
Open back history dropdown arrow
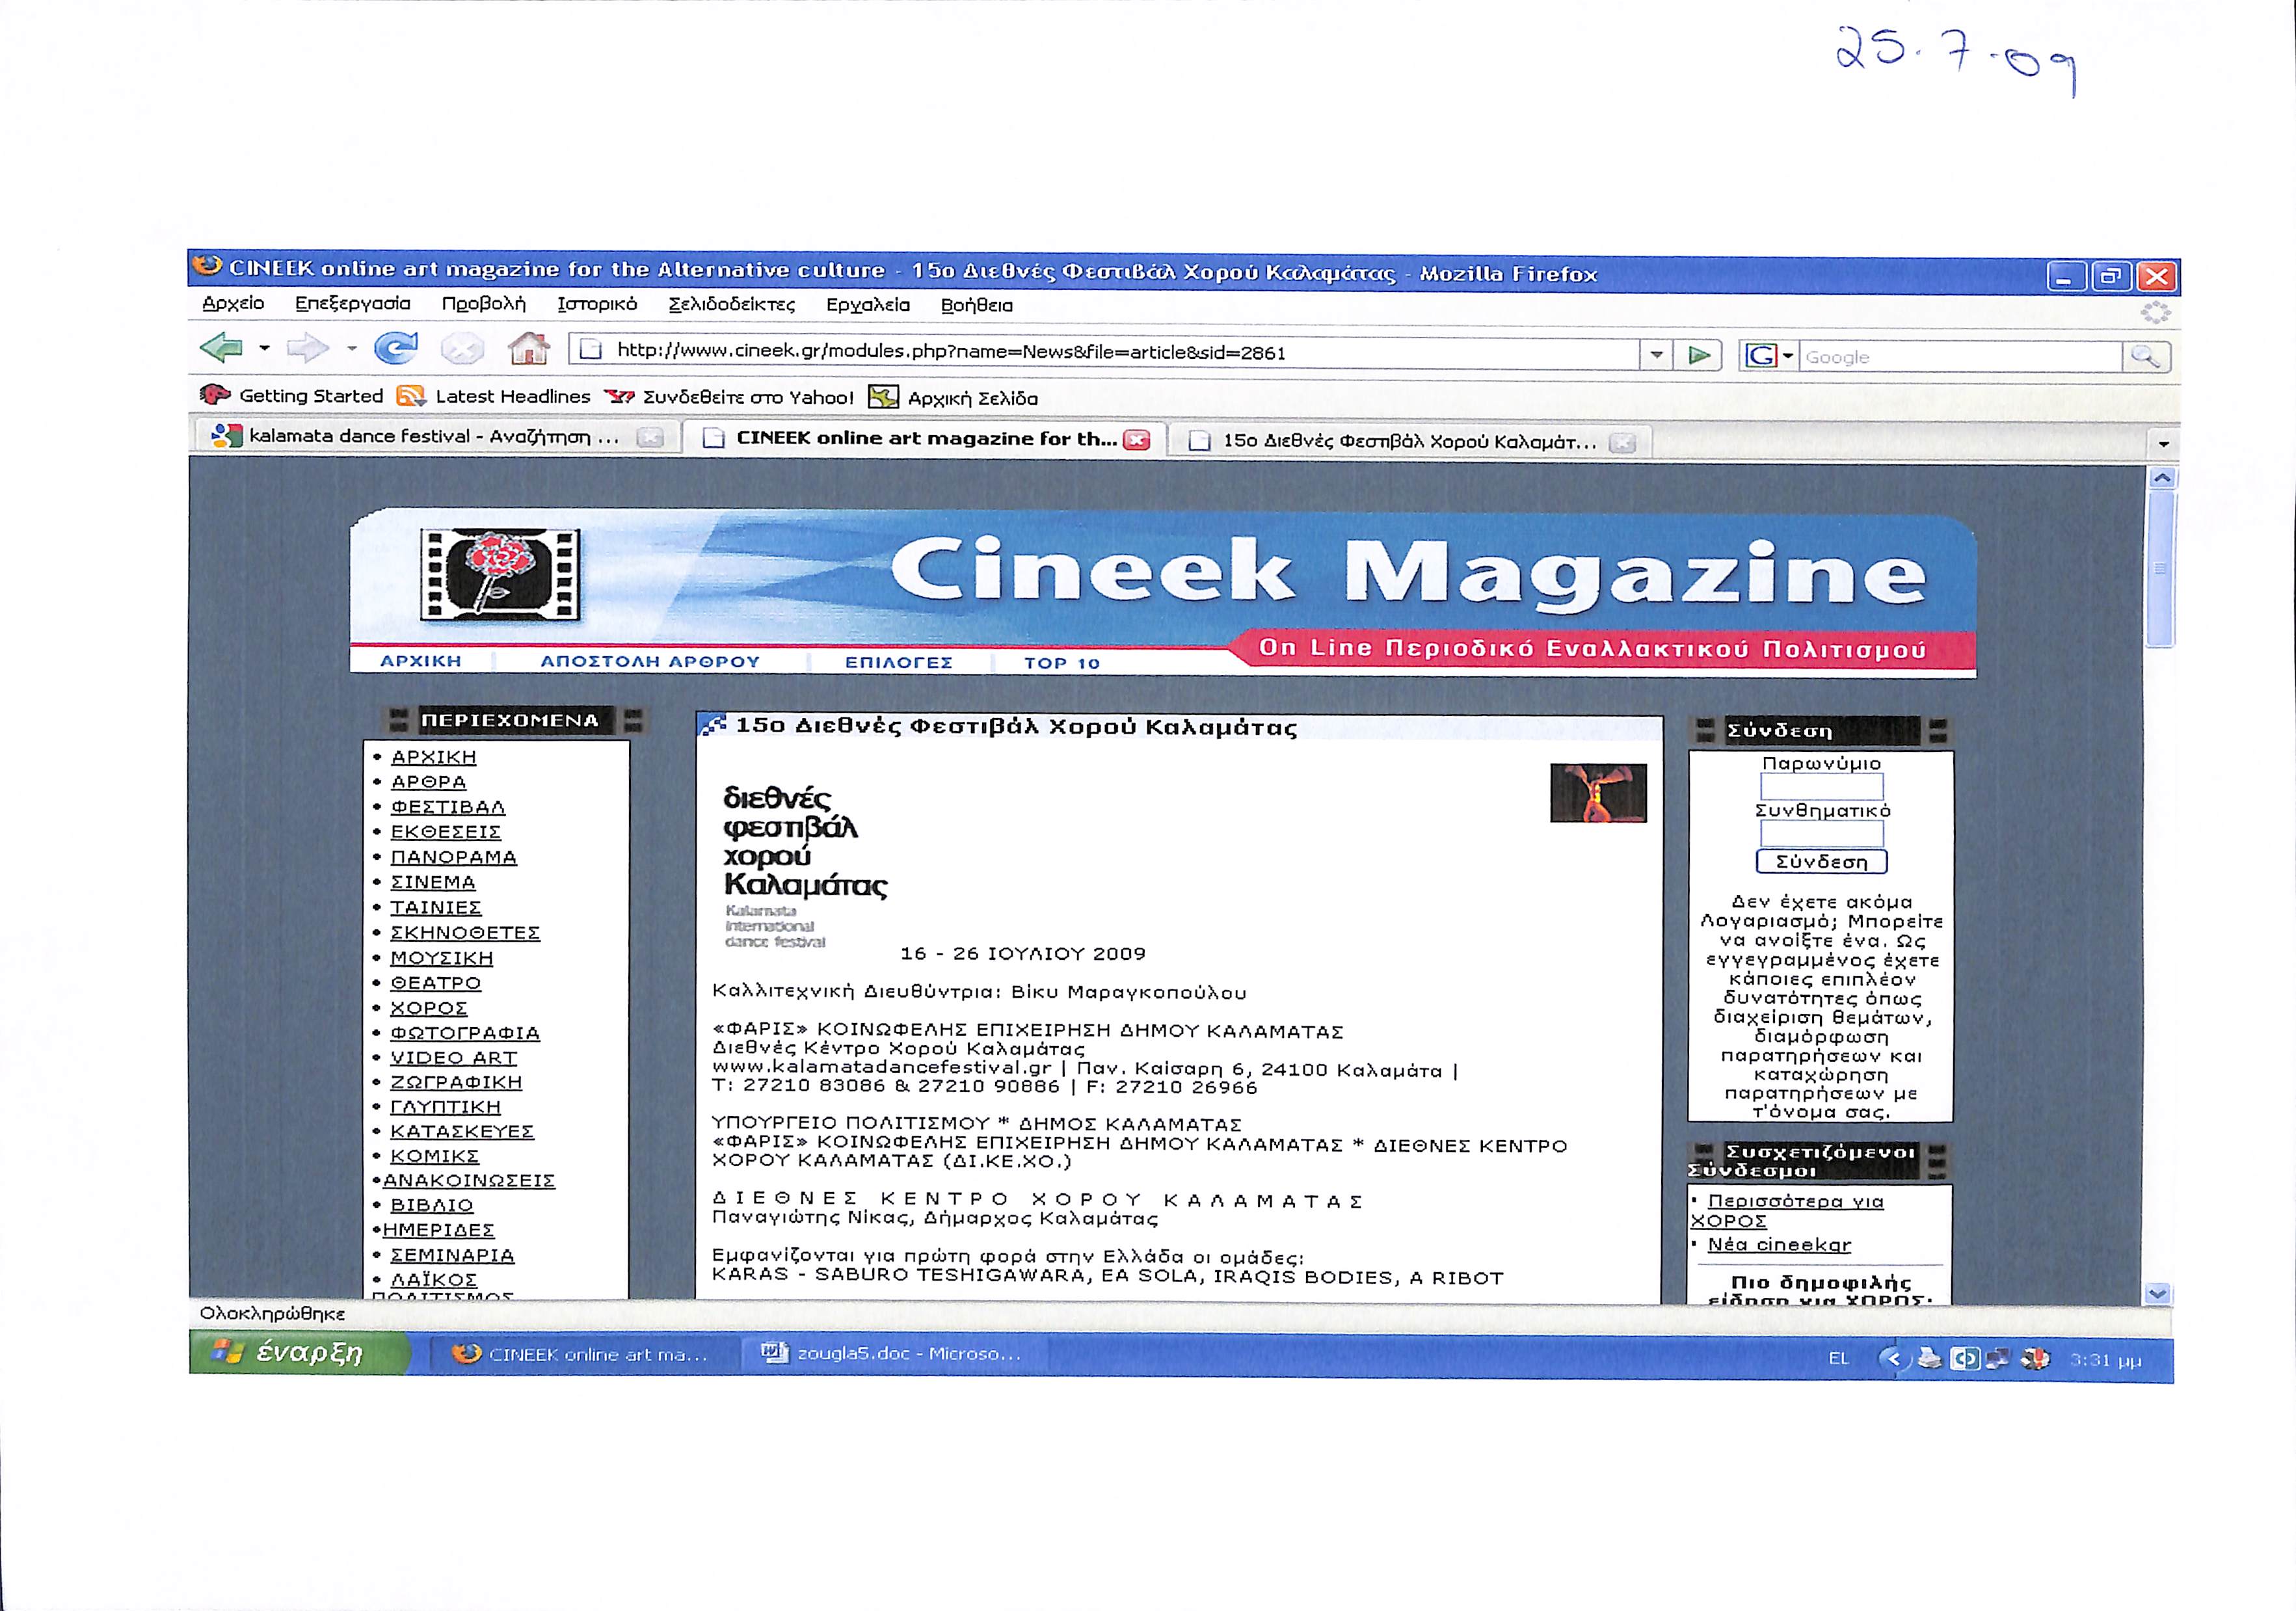pyautogui.click(x=265, y=348)
